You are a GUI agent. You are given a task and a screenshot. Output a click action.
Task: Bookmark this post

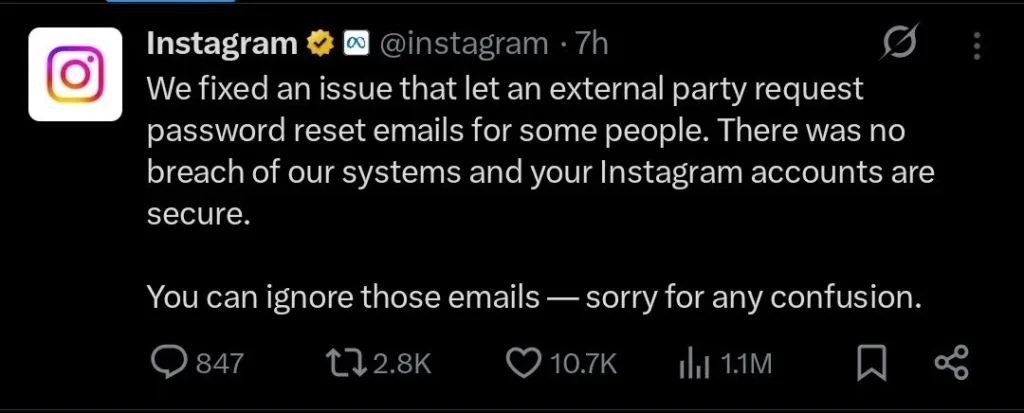[x=872, y=363]
